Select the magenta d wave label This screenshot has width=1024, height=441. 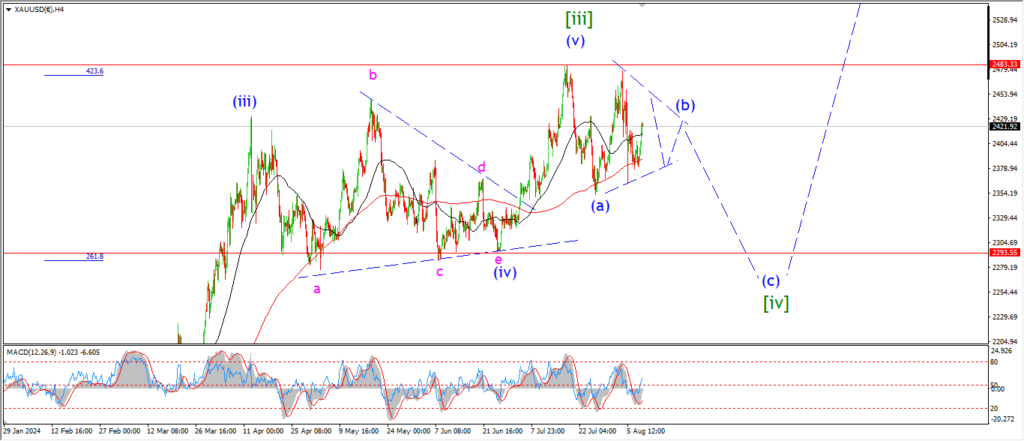pyautogui.click(x=481, y=167)
